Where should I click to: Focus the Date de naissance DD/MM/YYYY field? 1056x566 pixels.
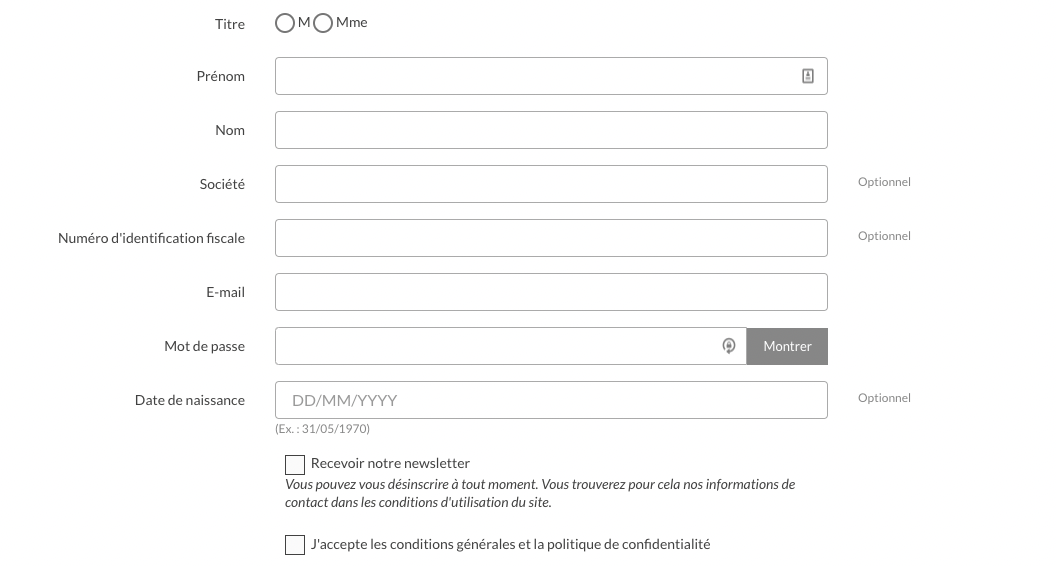click(x=551, y=400)
